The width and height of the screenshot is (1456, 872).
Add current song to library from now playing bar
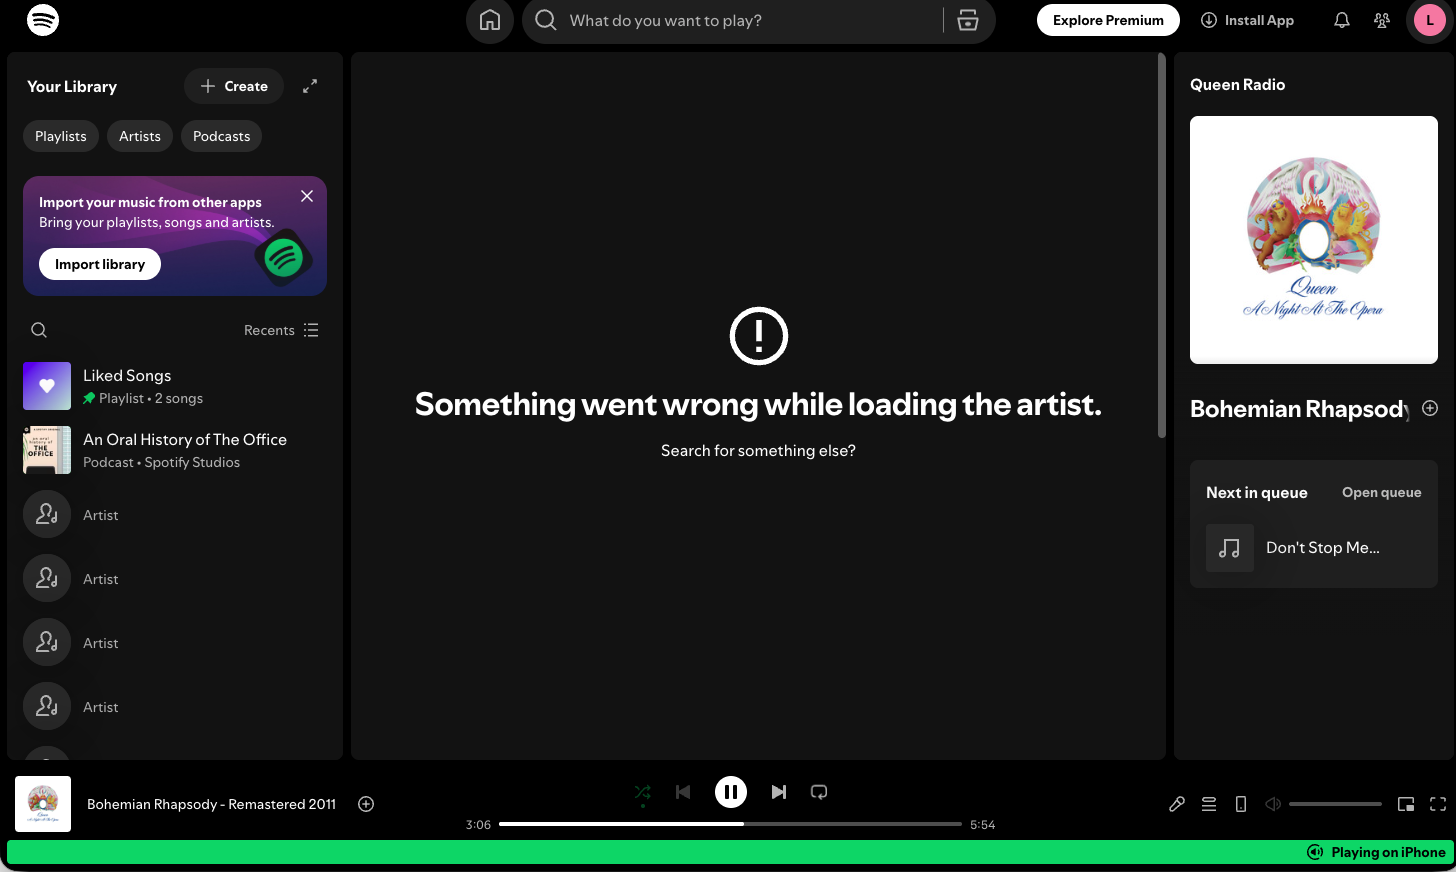[x=366, y=804]
